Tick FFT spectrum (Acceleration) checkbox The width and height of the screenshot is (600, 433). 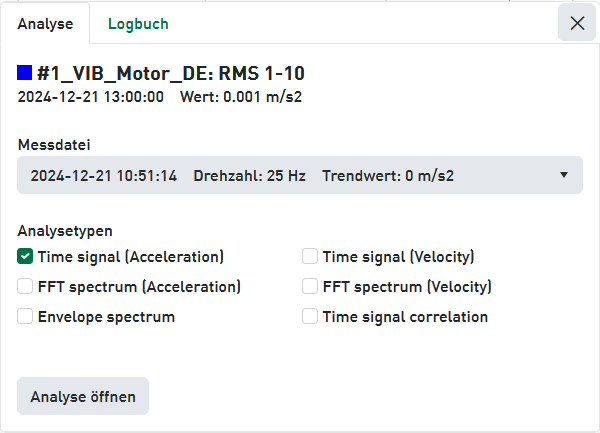click(x=26, y=287)
